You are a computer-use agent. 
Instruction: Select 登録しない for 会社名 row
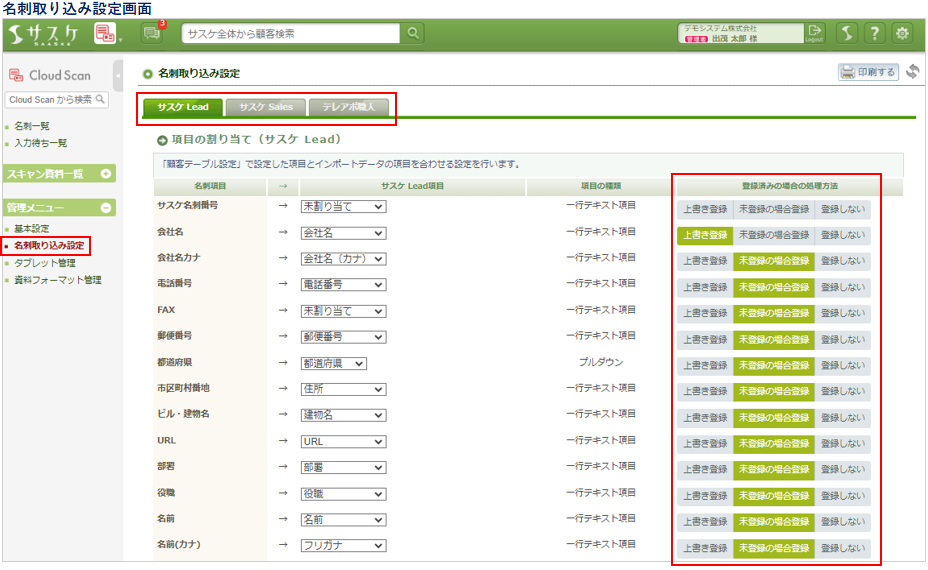tap(843, 235)
